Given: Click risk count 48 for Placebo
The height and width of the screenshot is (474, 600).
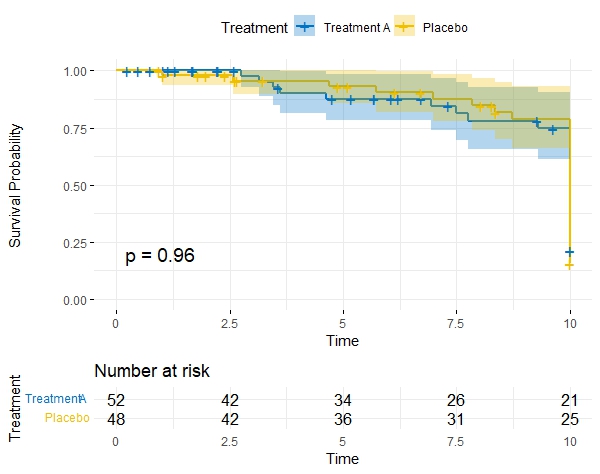Looking at the screenshot, I should click(x=116, y=417).
